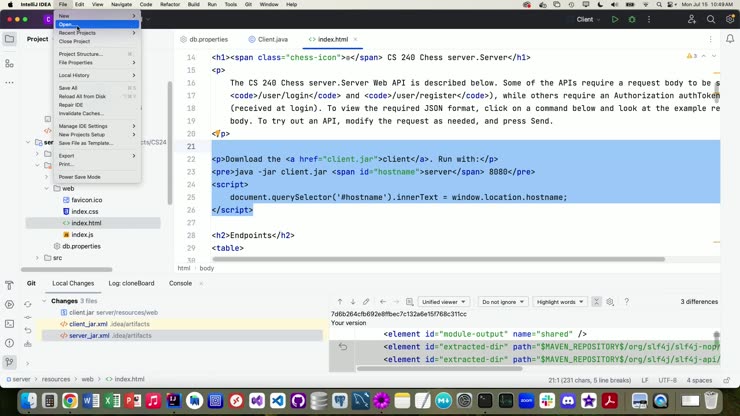Expand the src folder in project tree
Image resolution: width=740 pixels, height=416 pixels.
click(37, 258)
